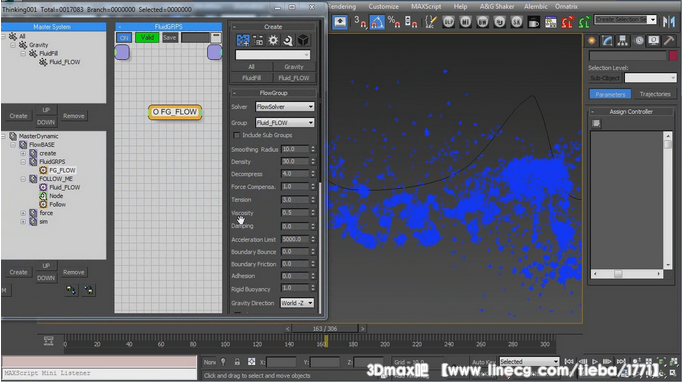Click the spiral dynamics icon in Create

[x=288, y=41]
